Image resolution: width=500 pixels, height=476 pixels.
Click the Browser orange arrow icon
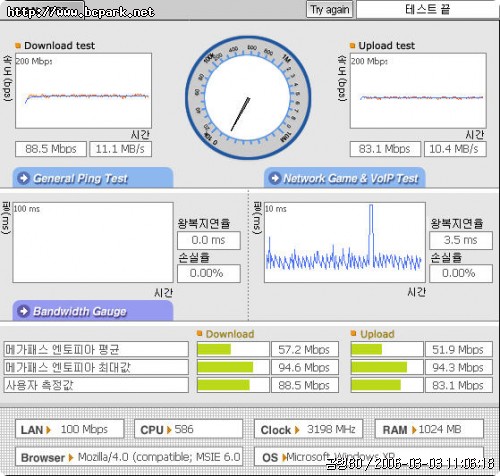(70, 458)
